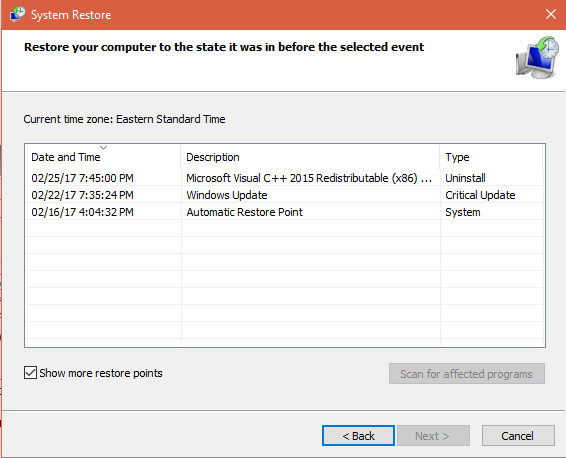The height and width of the screenshot is (458, 566).
Task: Select the Automatic Restore Point row
Action: pyautogui.click(x=284, y=212)
